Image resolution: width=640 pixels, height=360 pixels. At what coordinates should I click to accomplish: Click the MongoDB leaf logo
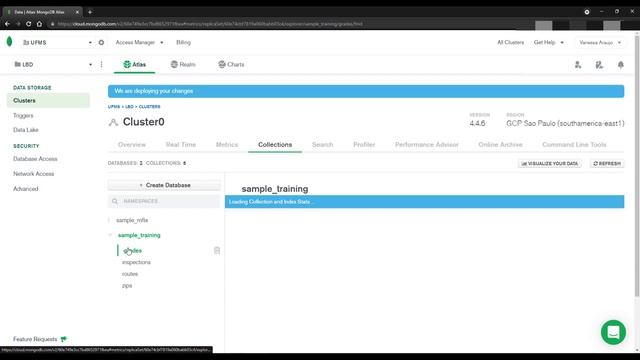tap(9, 41)
